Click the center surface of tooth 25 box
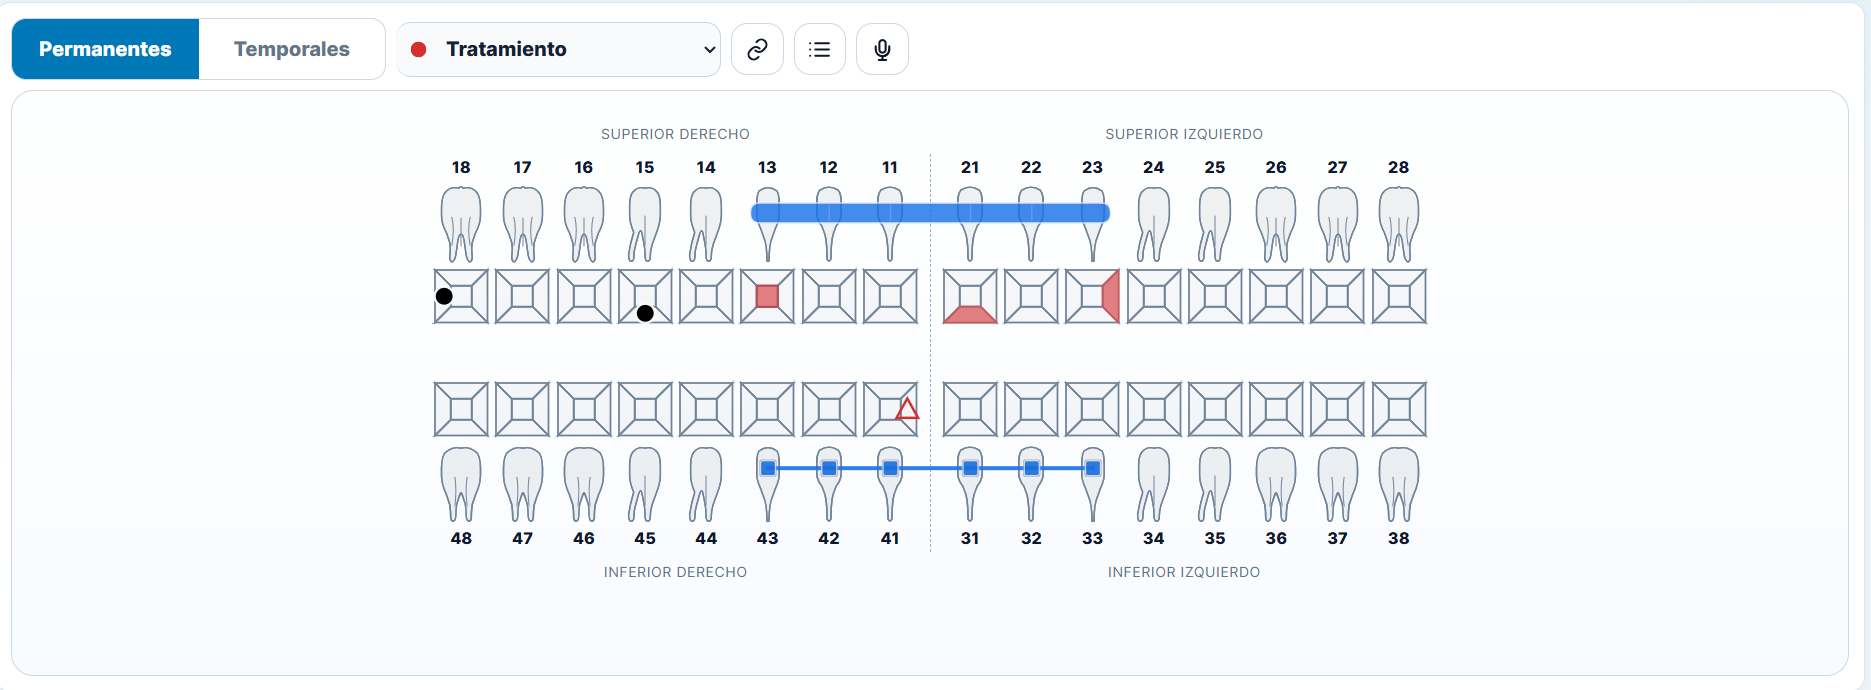The height and width of the screenshot is (690, 1871). pyautogui.click(x=1215, y=296)
